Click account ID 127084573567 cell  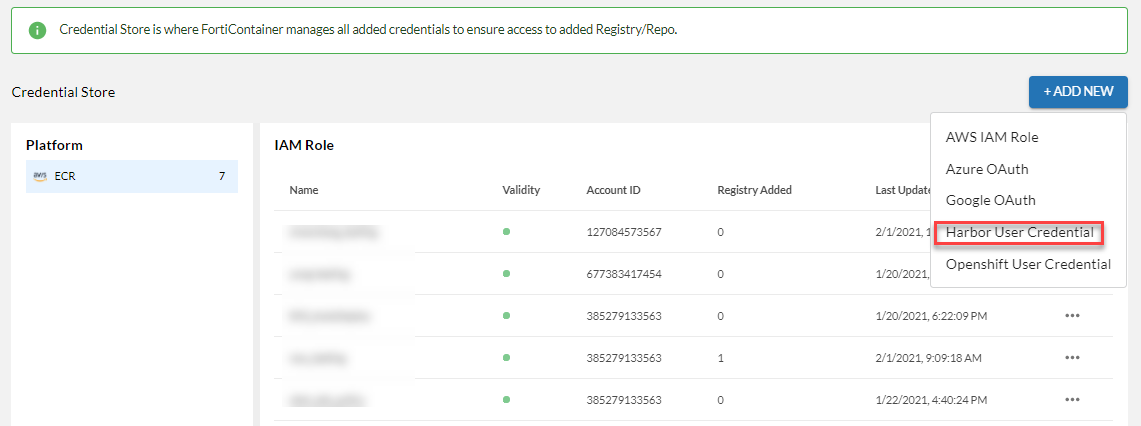[x=624, y=232]
